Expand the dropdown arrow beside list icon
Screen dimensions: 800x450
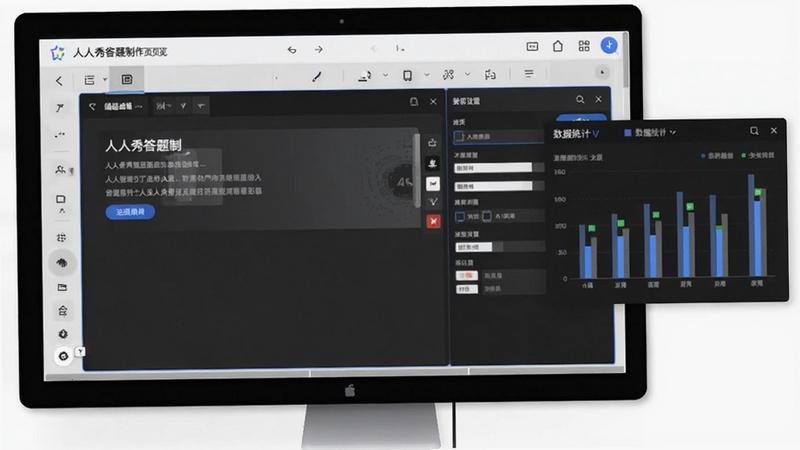tap(105, 79)
